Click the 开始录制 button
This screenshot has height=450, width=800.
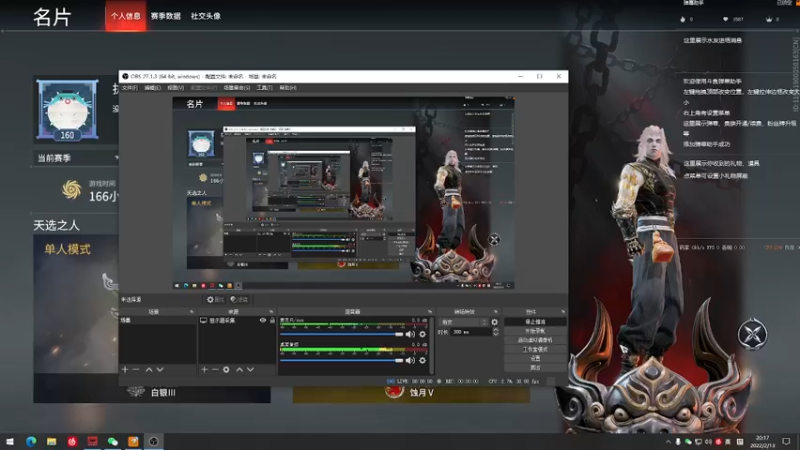535,331
